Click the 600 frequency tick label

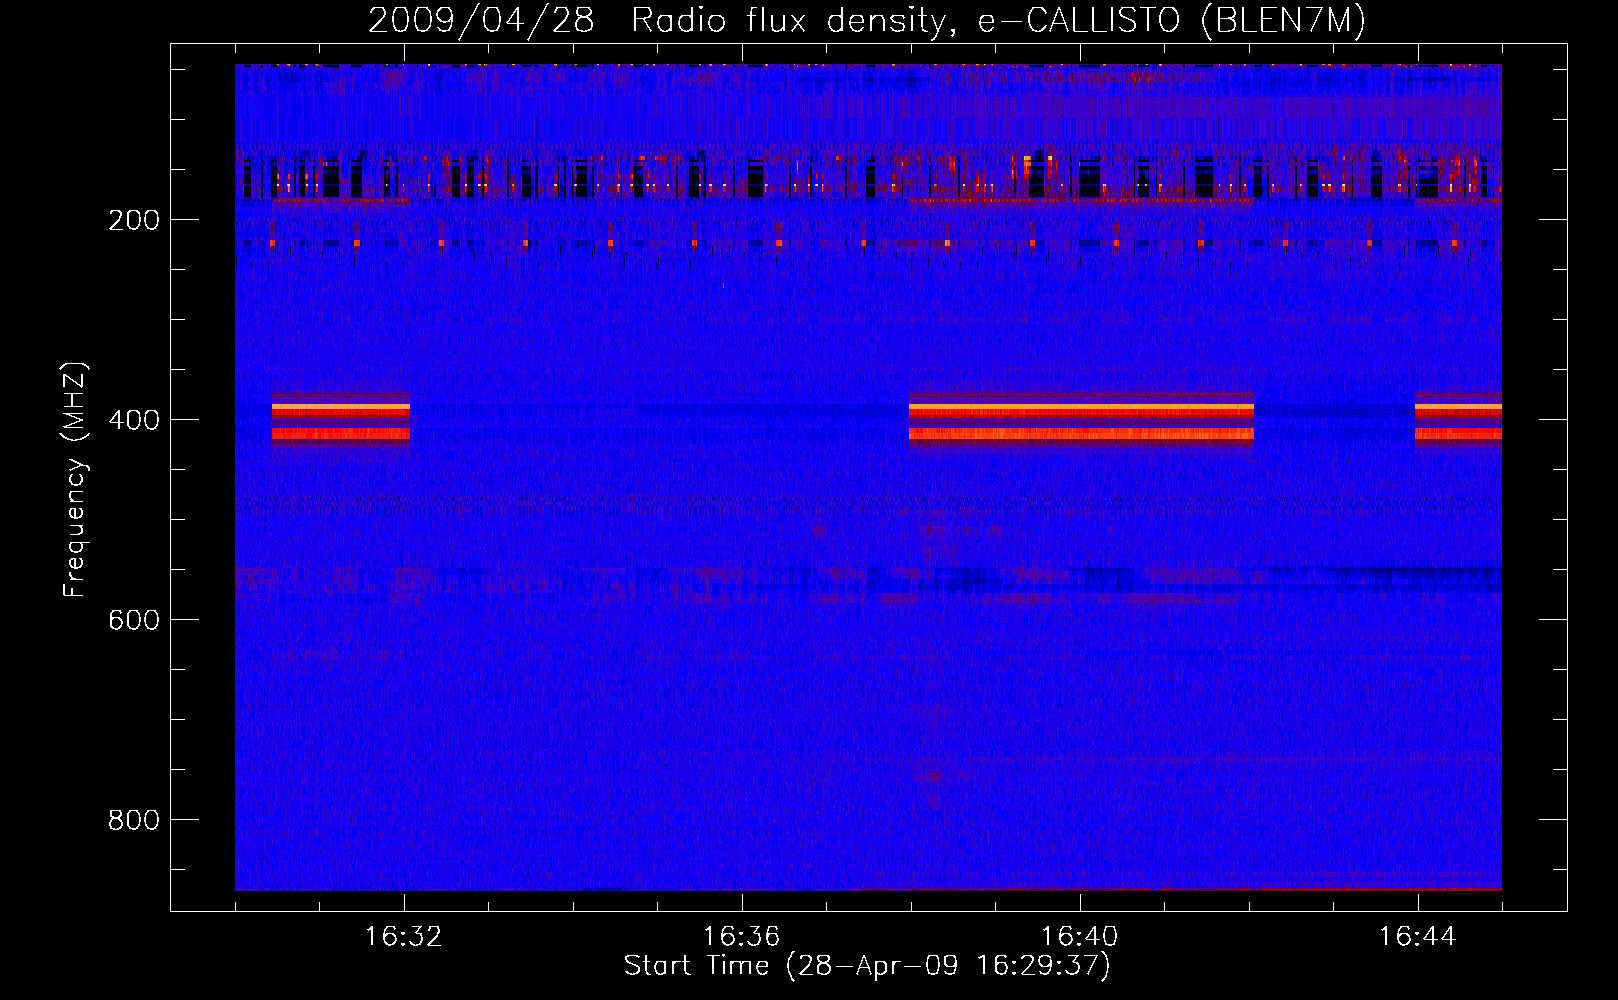coord(134,620)
